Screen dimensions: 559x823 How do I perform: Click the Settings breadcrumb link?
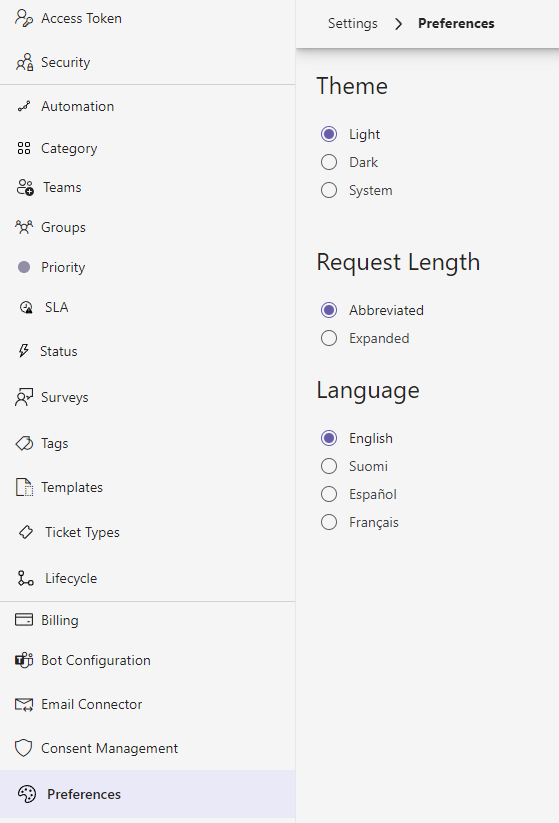(x=353, y=24)
